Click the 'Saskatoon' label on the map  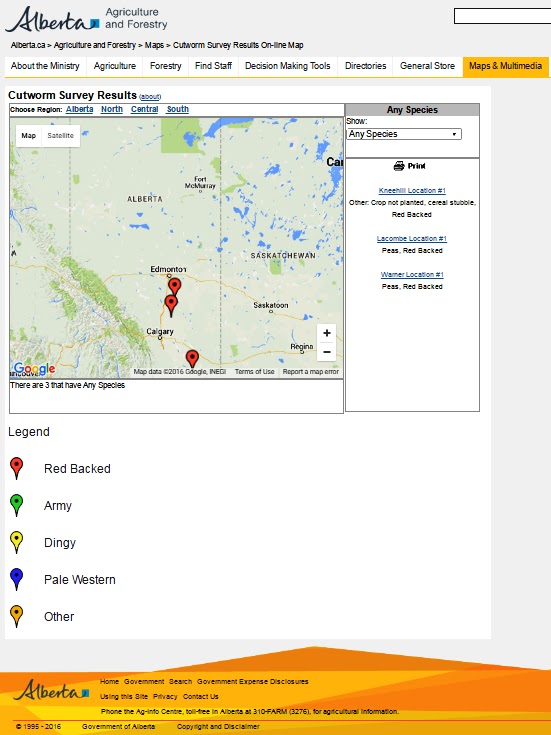[x=271, y=305]
